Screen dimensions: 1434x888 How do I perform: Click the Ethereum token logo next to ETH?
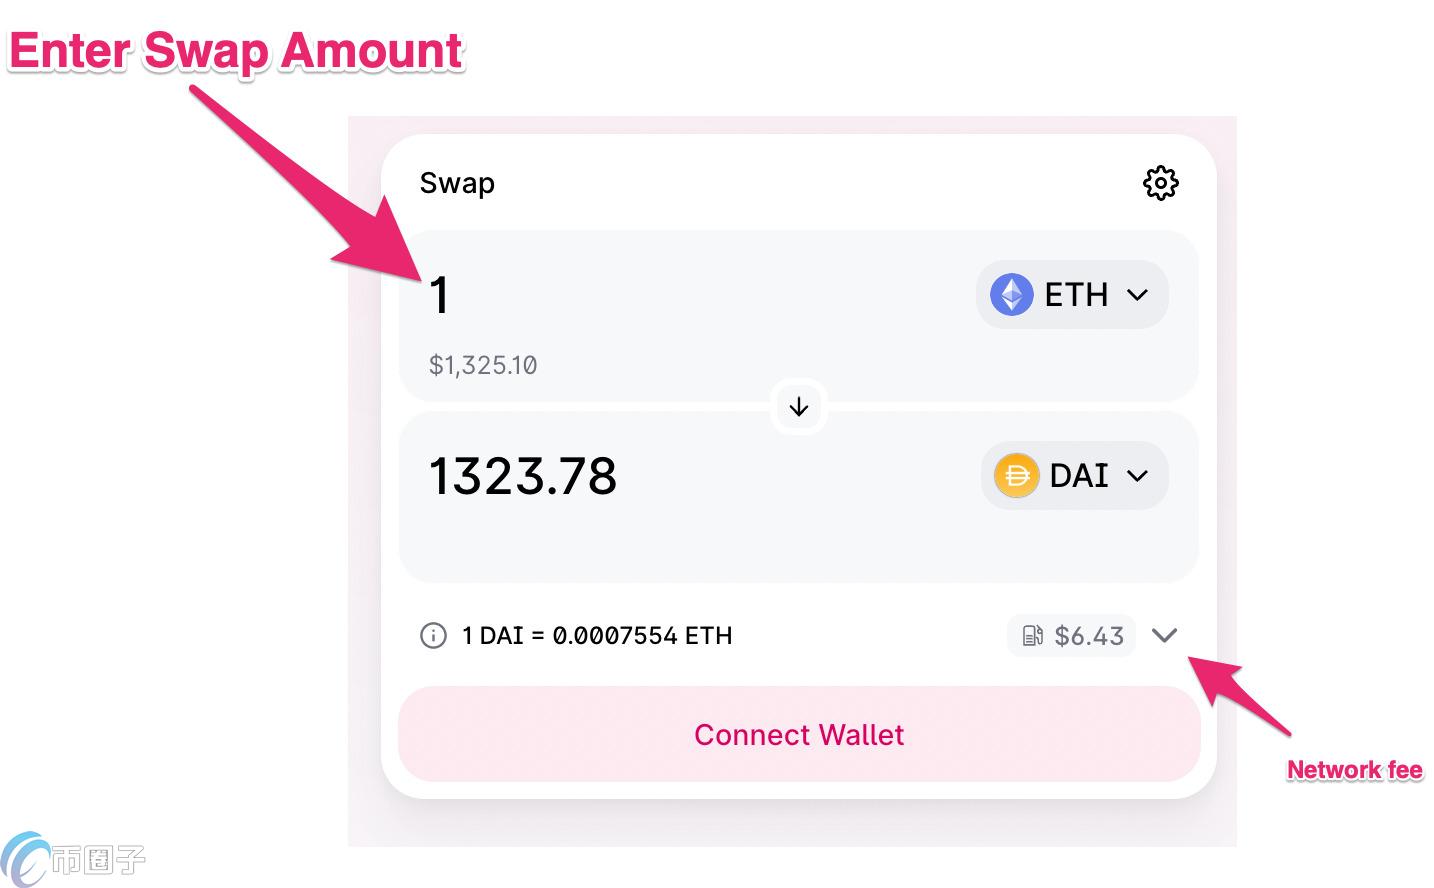coord(1011,294)
